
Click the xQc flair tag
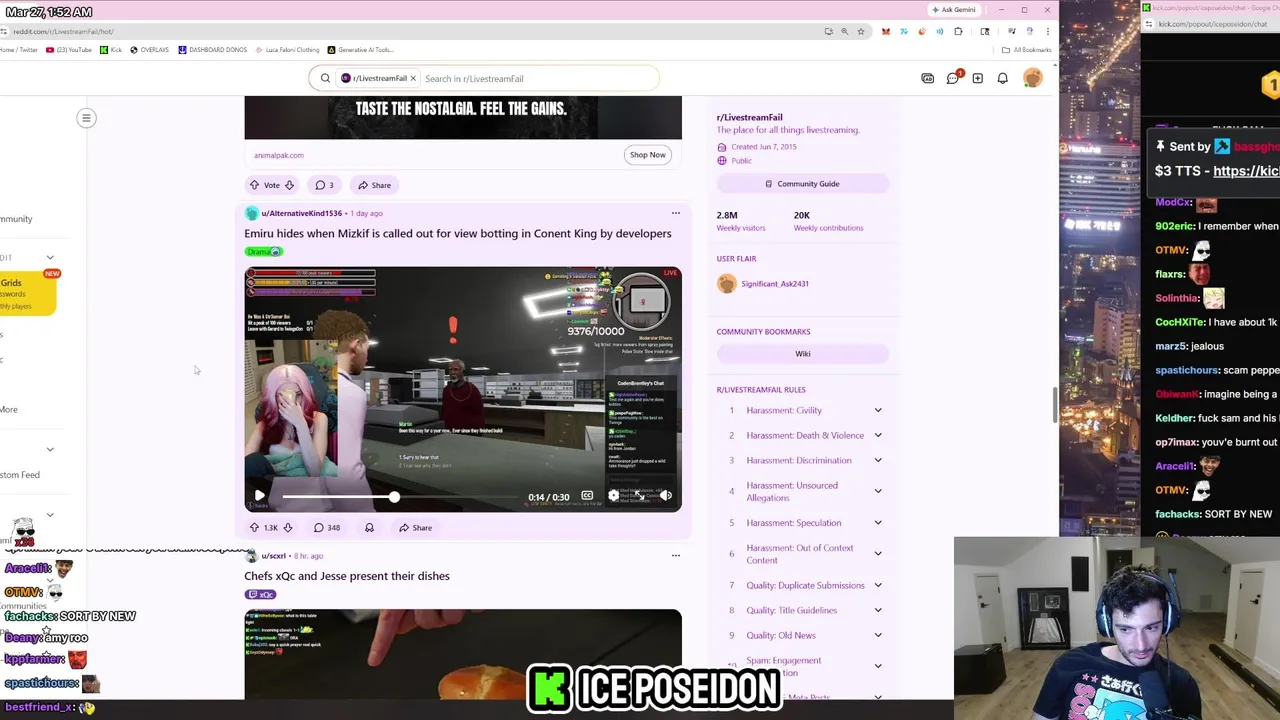point(260,595)
